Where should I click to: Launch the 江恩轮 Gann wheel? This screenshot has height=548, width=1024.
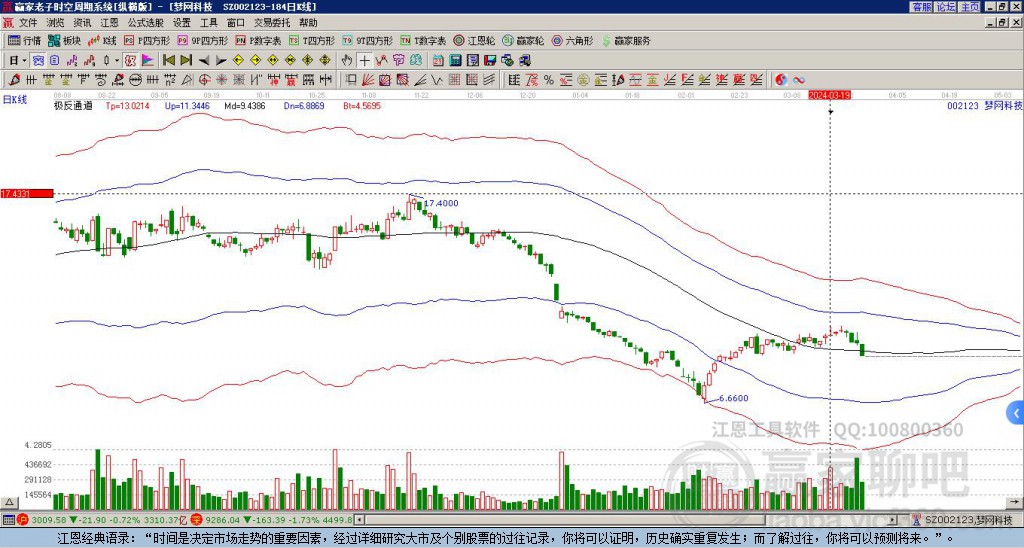(474, 40)
